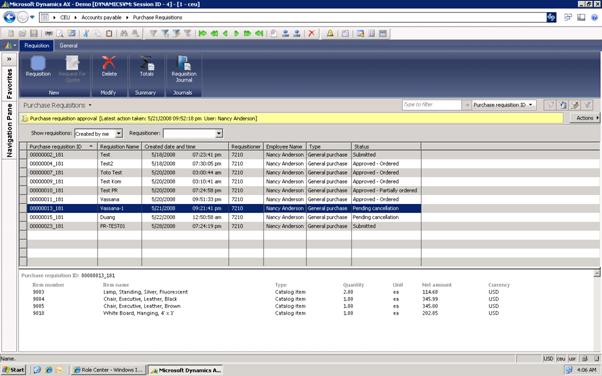Click the Approved - Partially ordered status cell
Screen dimensions: 602x376
tap(386, 190)
